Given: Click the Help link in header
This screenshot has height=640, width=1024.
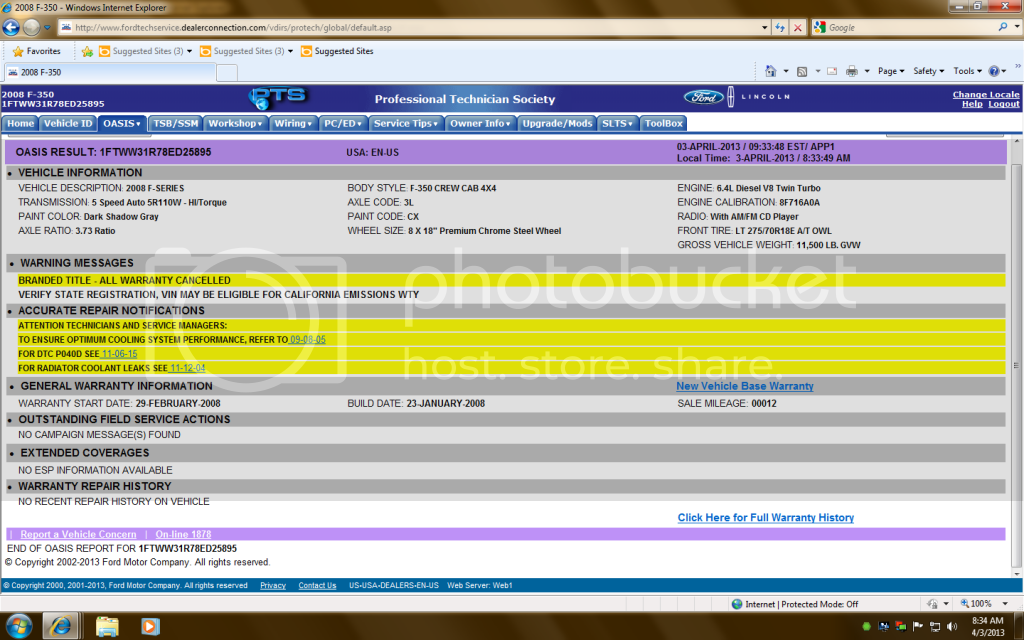Looking at the screenshot, I should [972, 104].
